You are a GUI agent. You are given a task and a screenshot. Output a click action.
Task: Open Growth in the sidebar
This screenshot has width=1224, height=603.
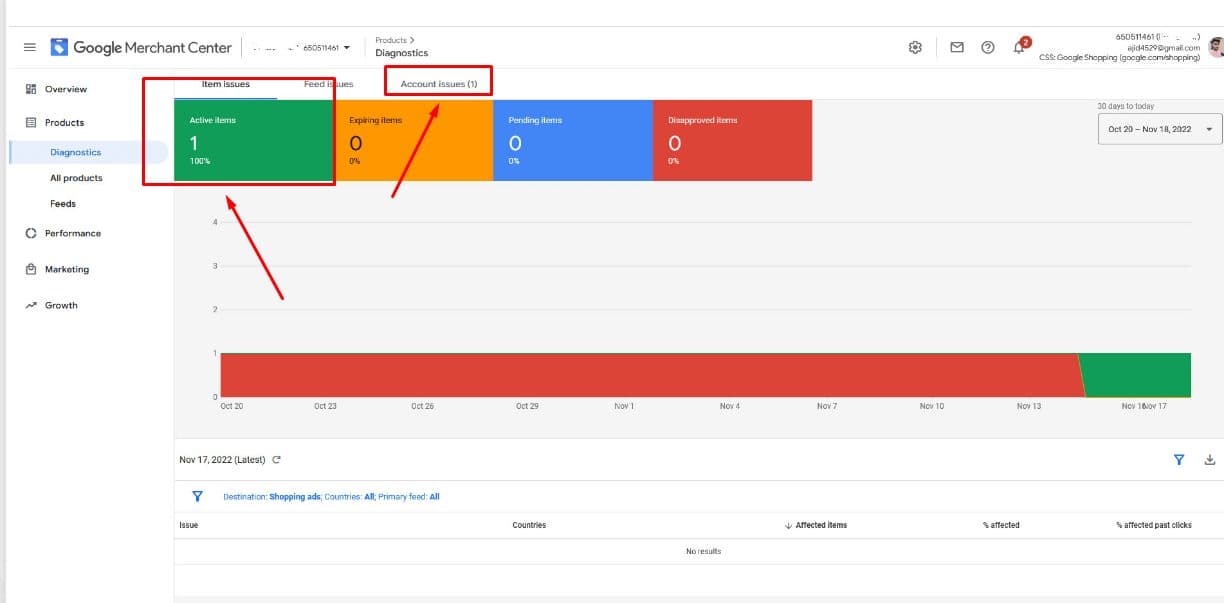61,305
